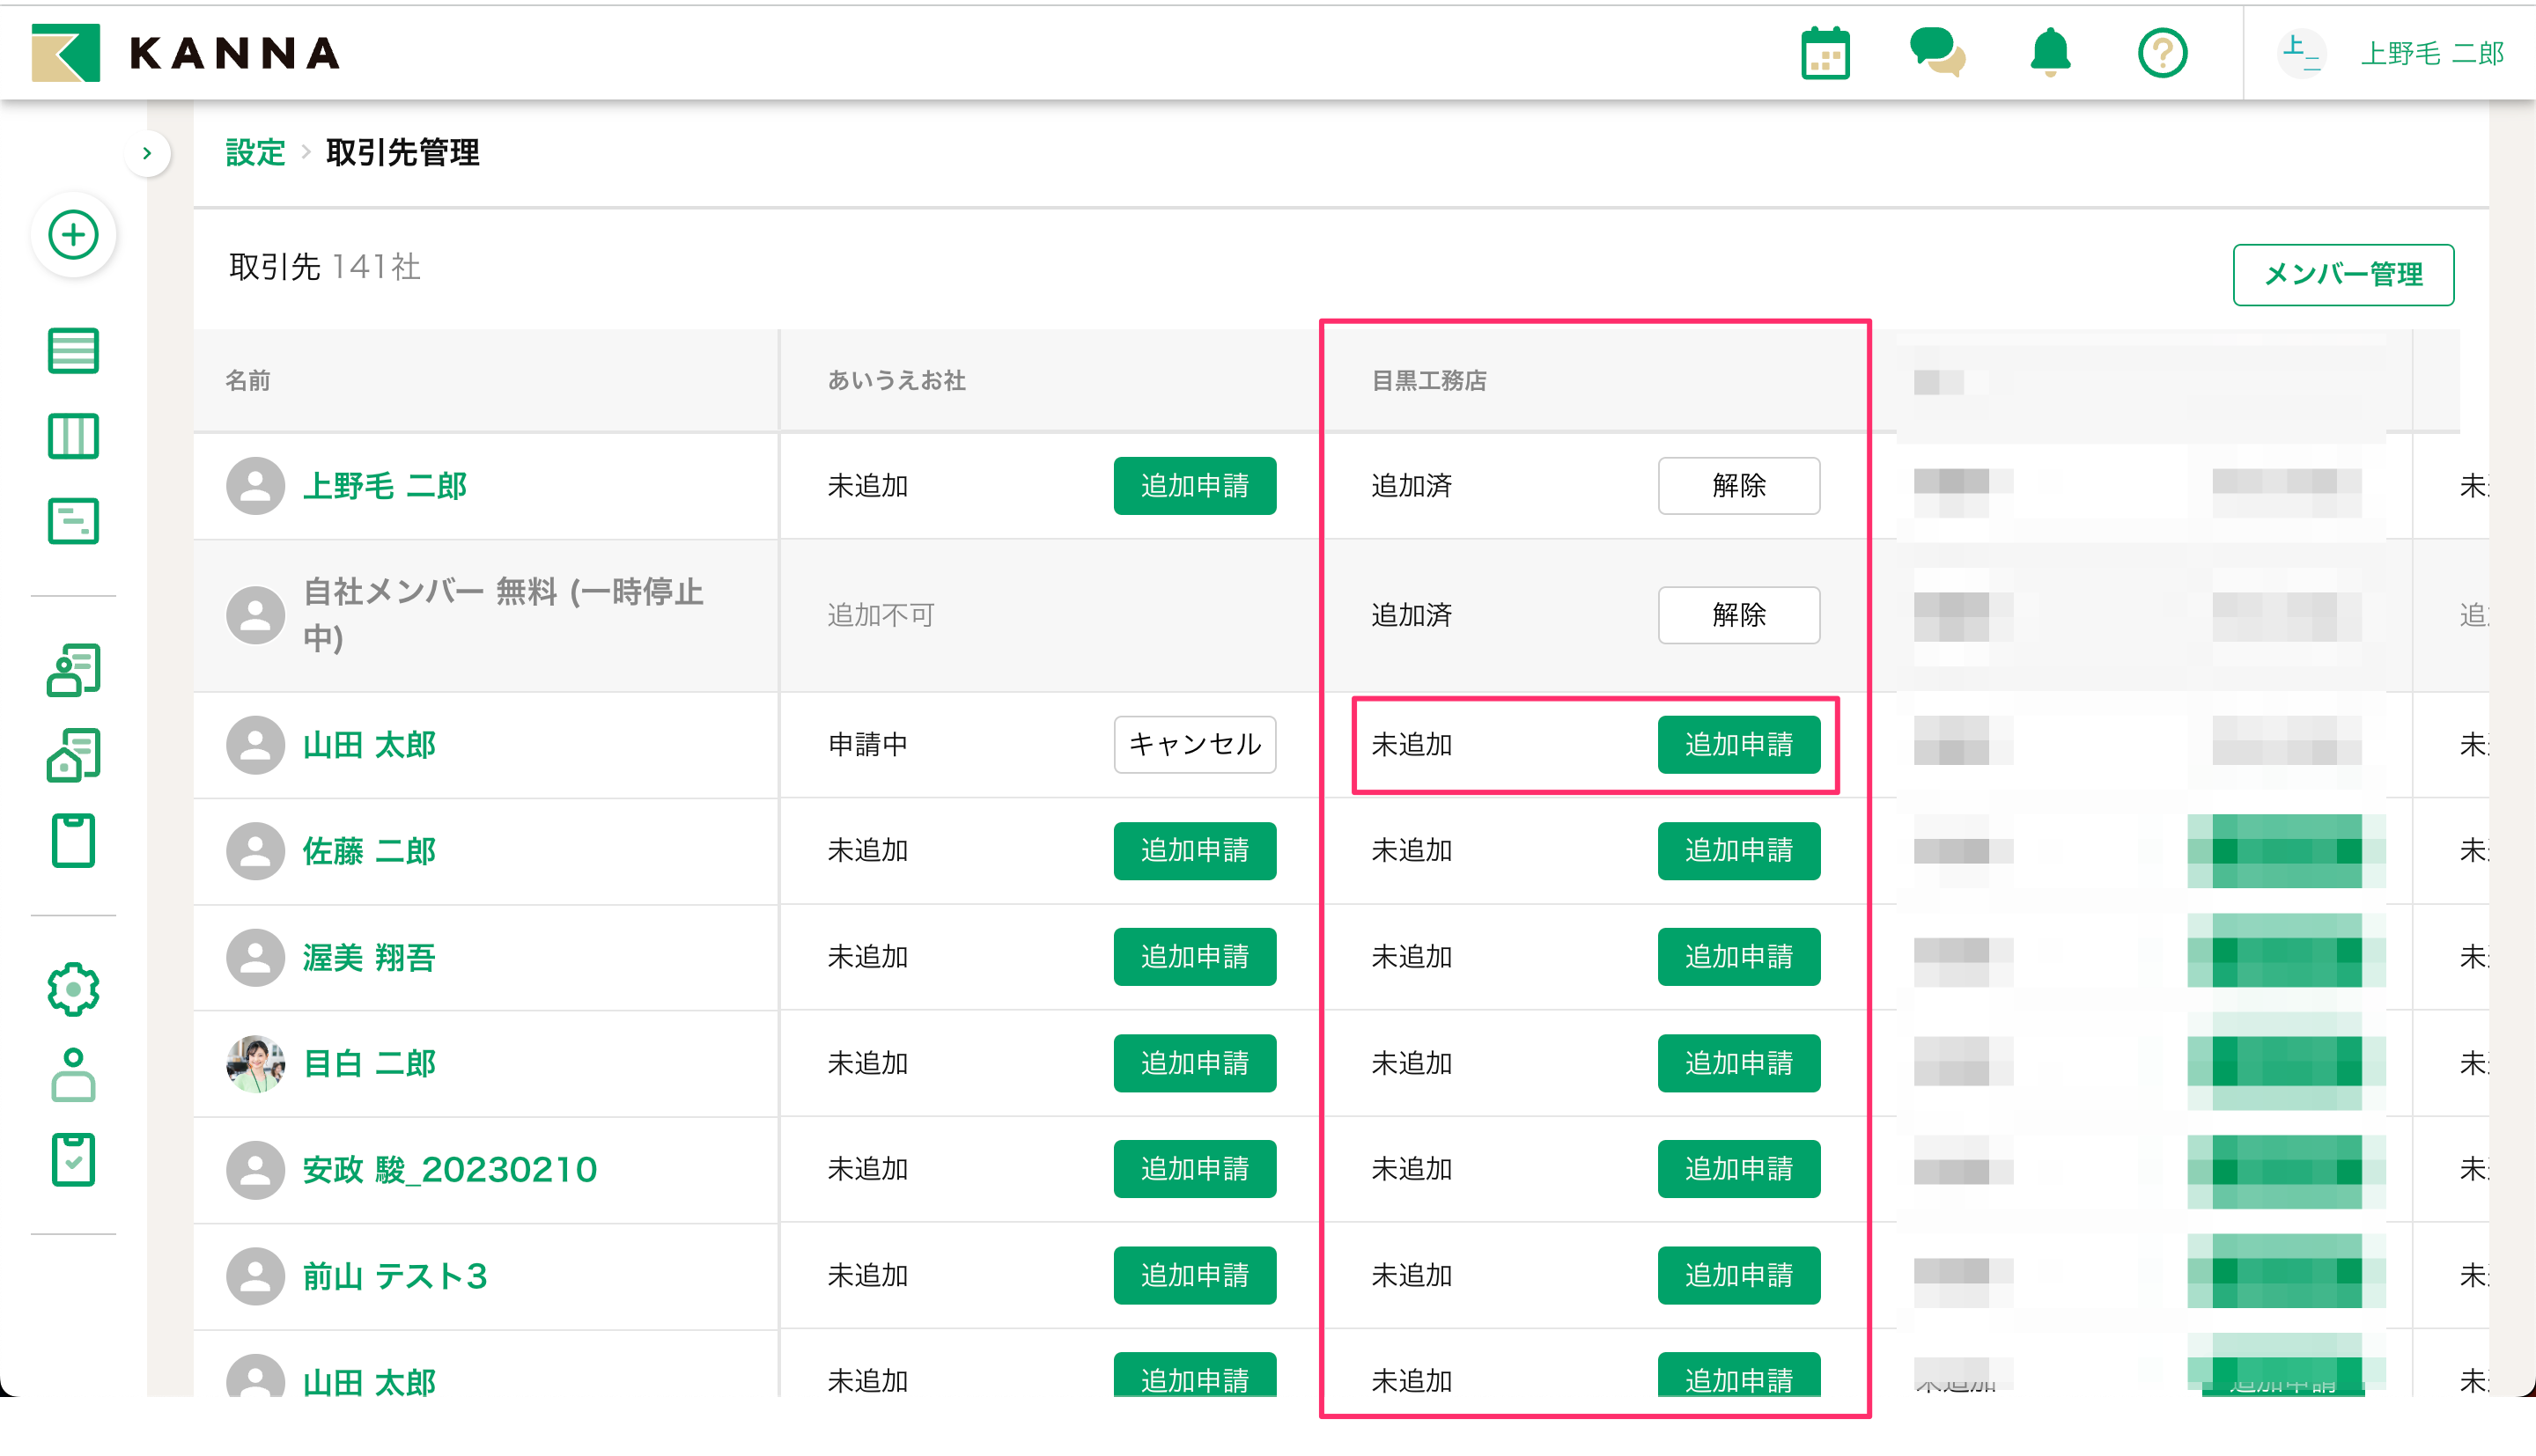Click the 目白 二郎 profile photo
Image resolution: width=2536 pixels, height=1456 pixels.
click(x=255, y=1063)
